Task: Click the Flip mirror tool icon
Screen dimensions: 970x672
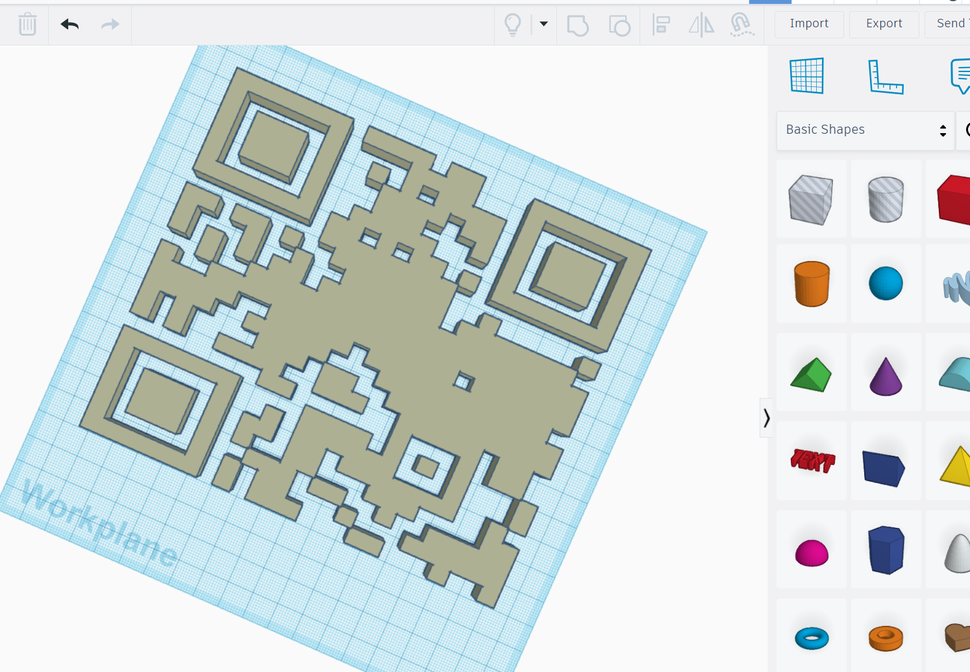Action: [700, 24]
